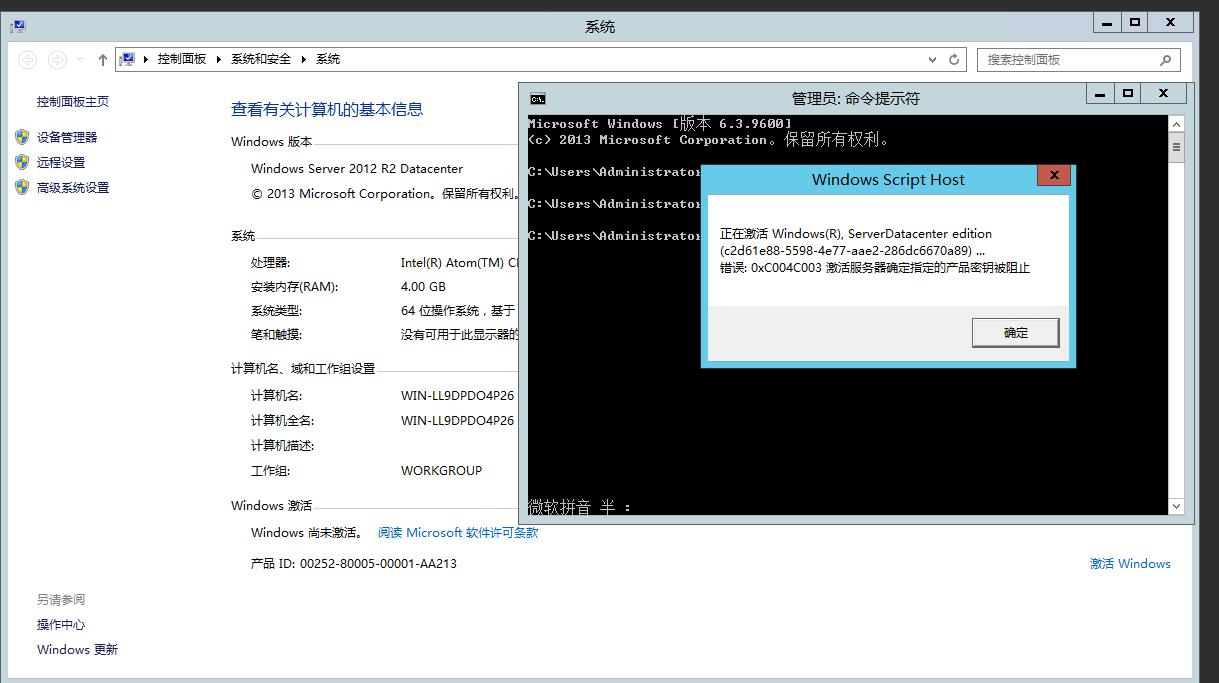The width and height of the screenshot is (1219, 683).
Task: Click 确定 button in Windows Script Host dialog
Action: pyautogui.click(x=1015, y=332)
